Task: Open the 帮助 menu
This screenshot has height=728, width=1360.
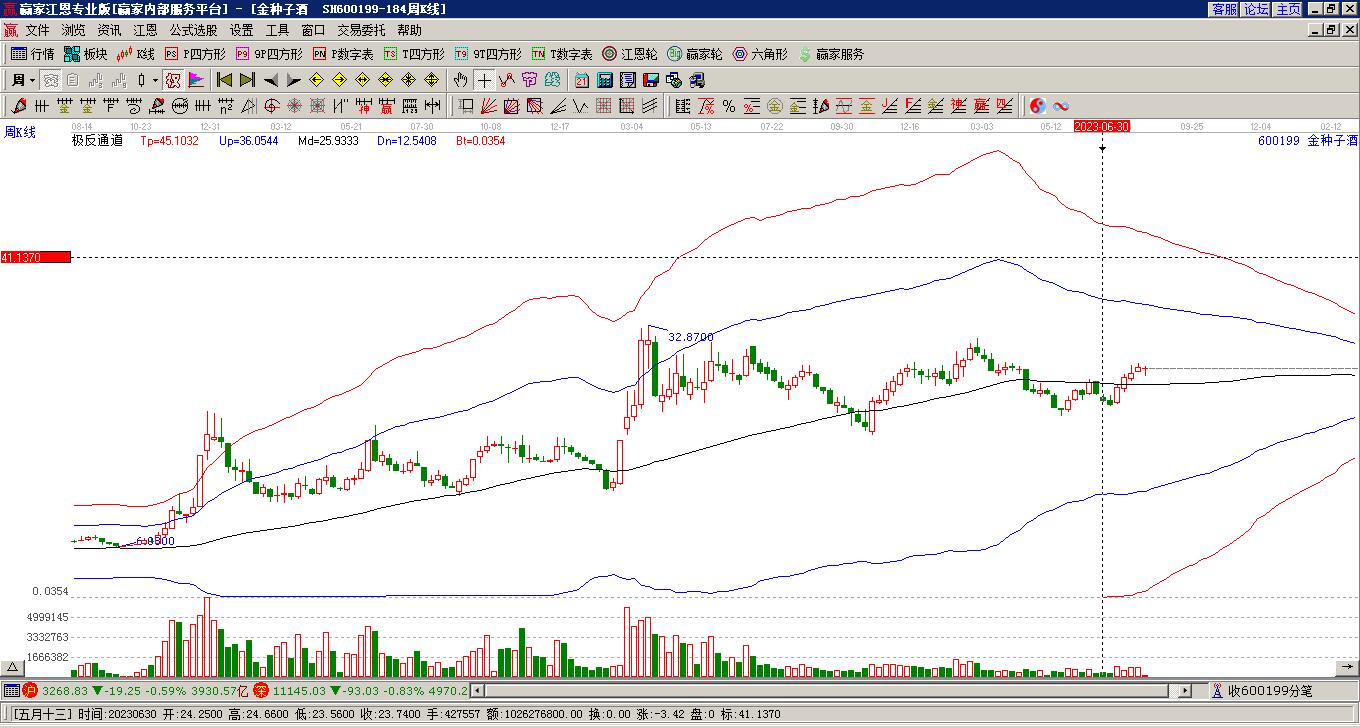Action: (x=409, y=30)
